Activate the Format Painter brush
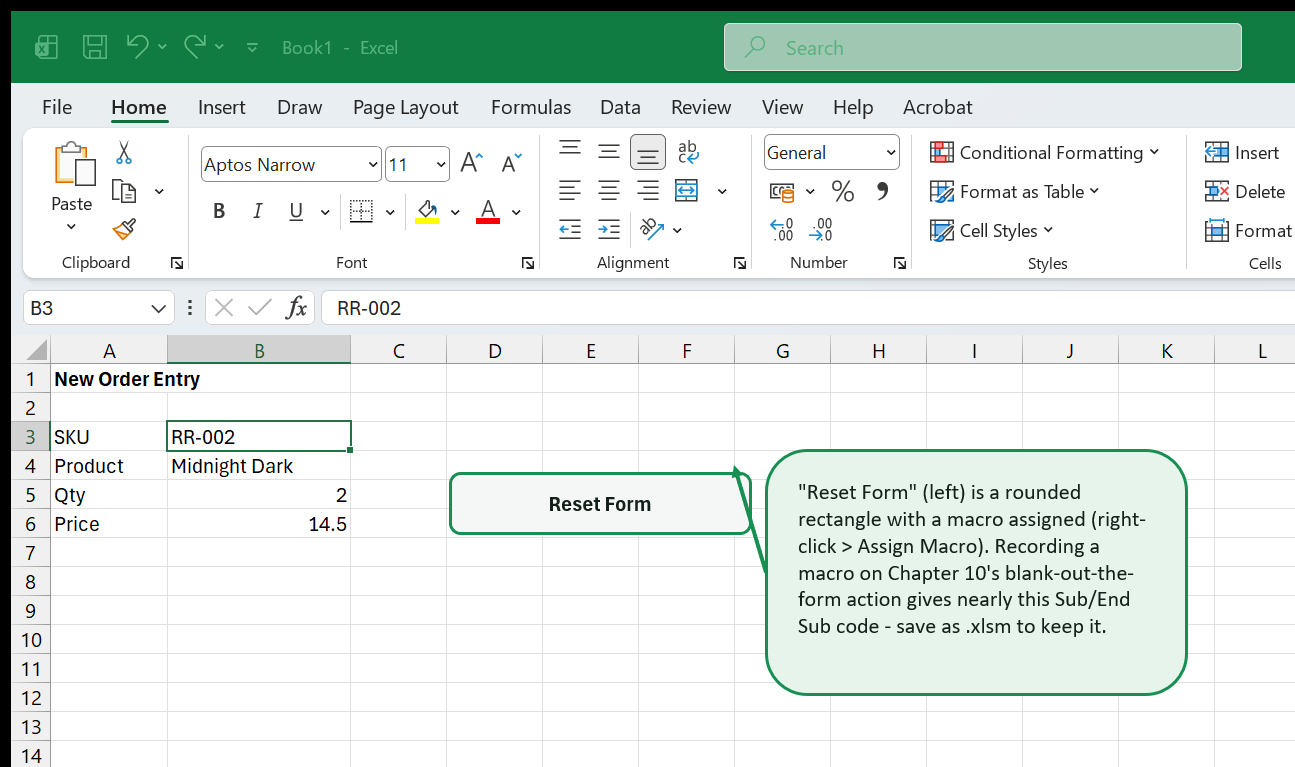 tap(124, 229)
